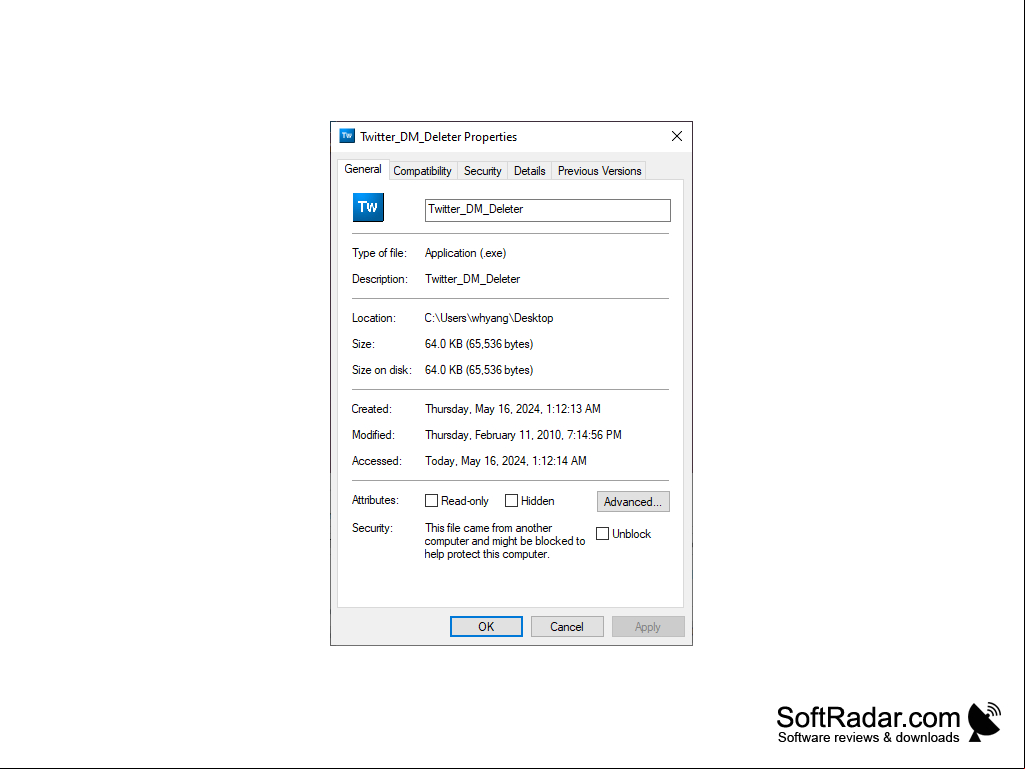This screenshot has width=1025, height=769.
Task: Click the 'Type of file:' label
Action: (x=379, y=253)
